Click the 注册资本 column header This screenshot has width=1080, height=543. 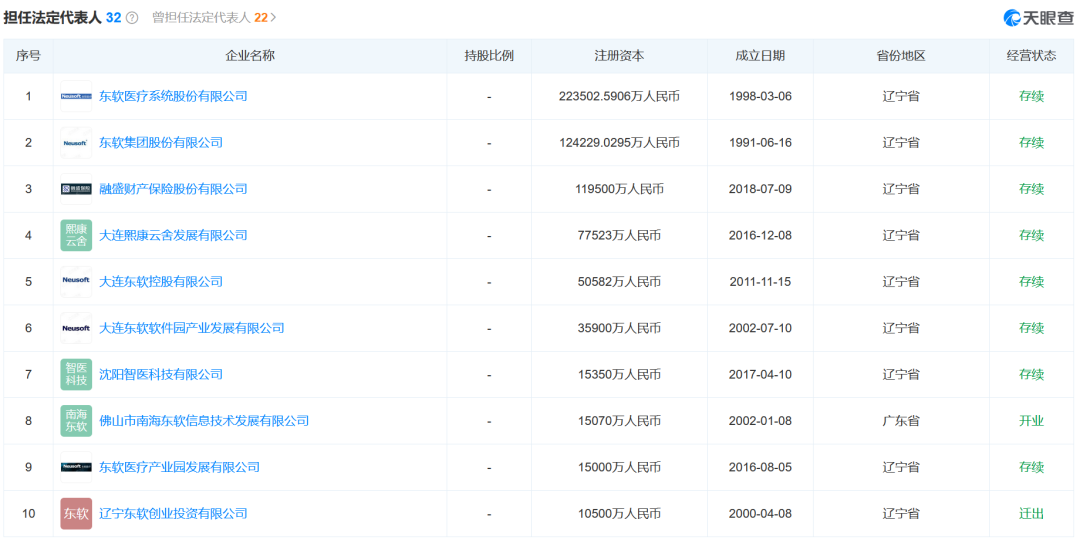tap(619, 56)
